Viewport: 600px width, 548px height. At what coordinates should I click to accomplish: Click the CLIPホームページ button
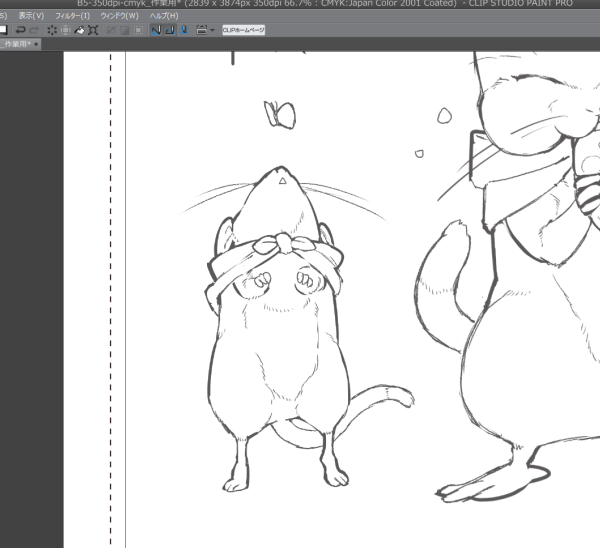click(244, 30)
